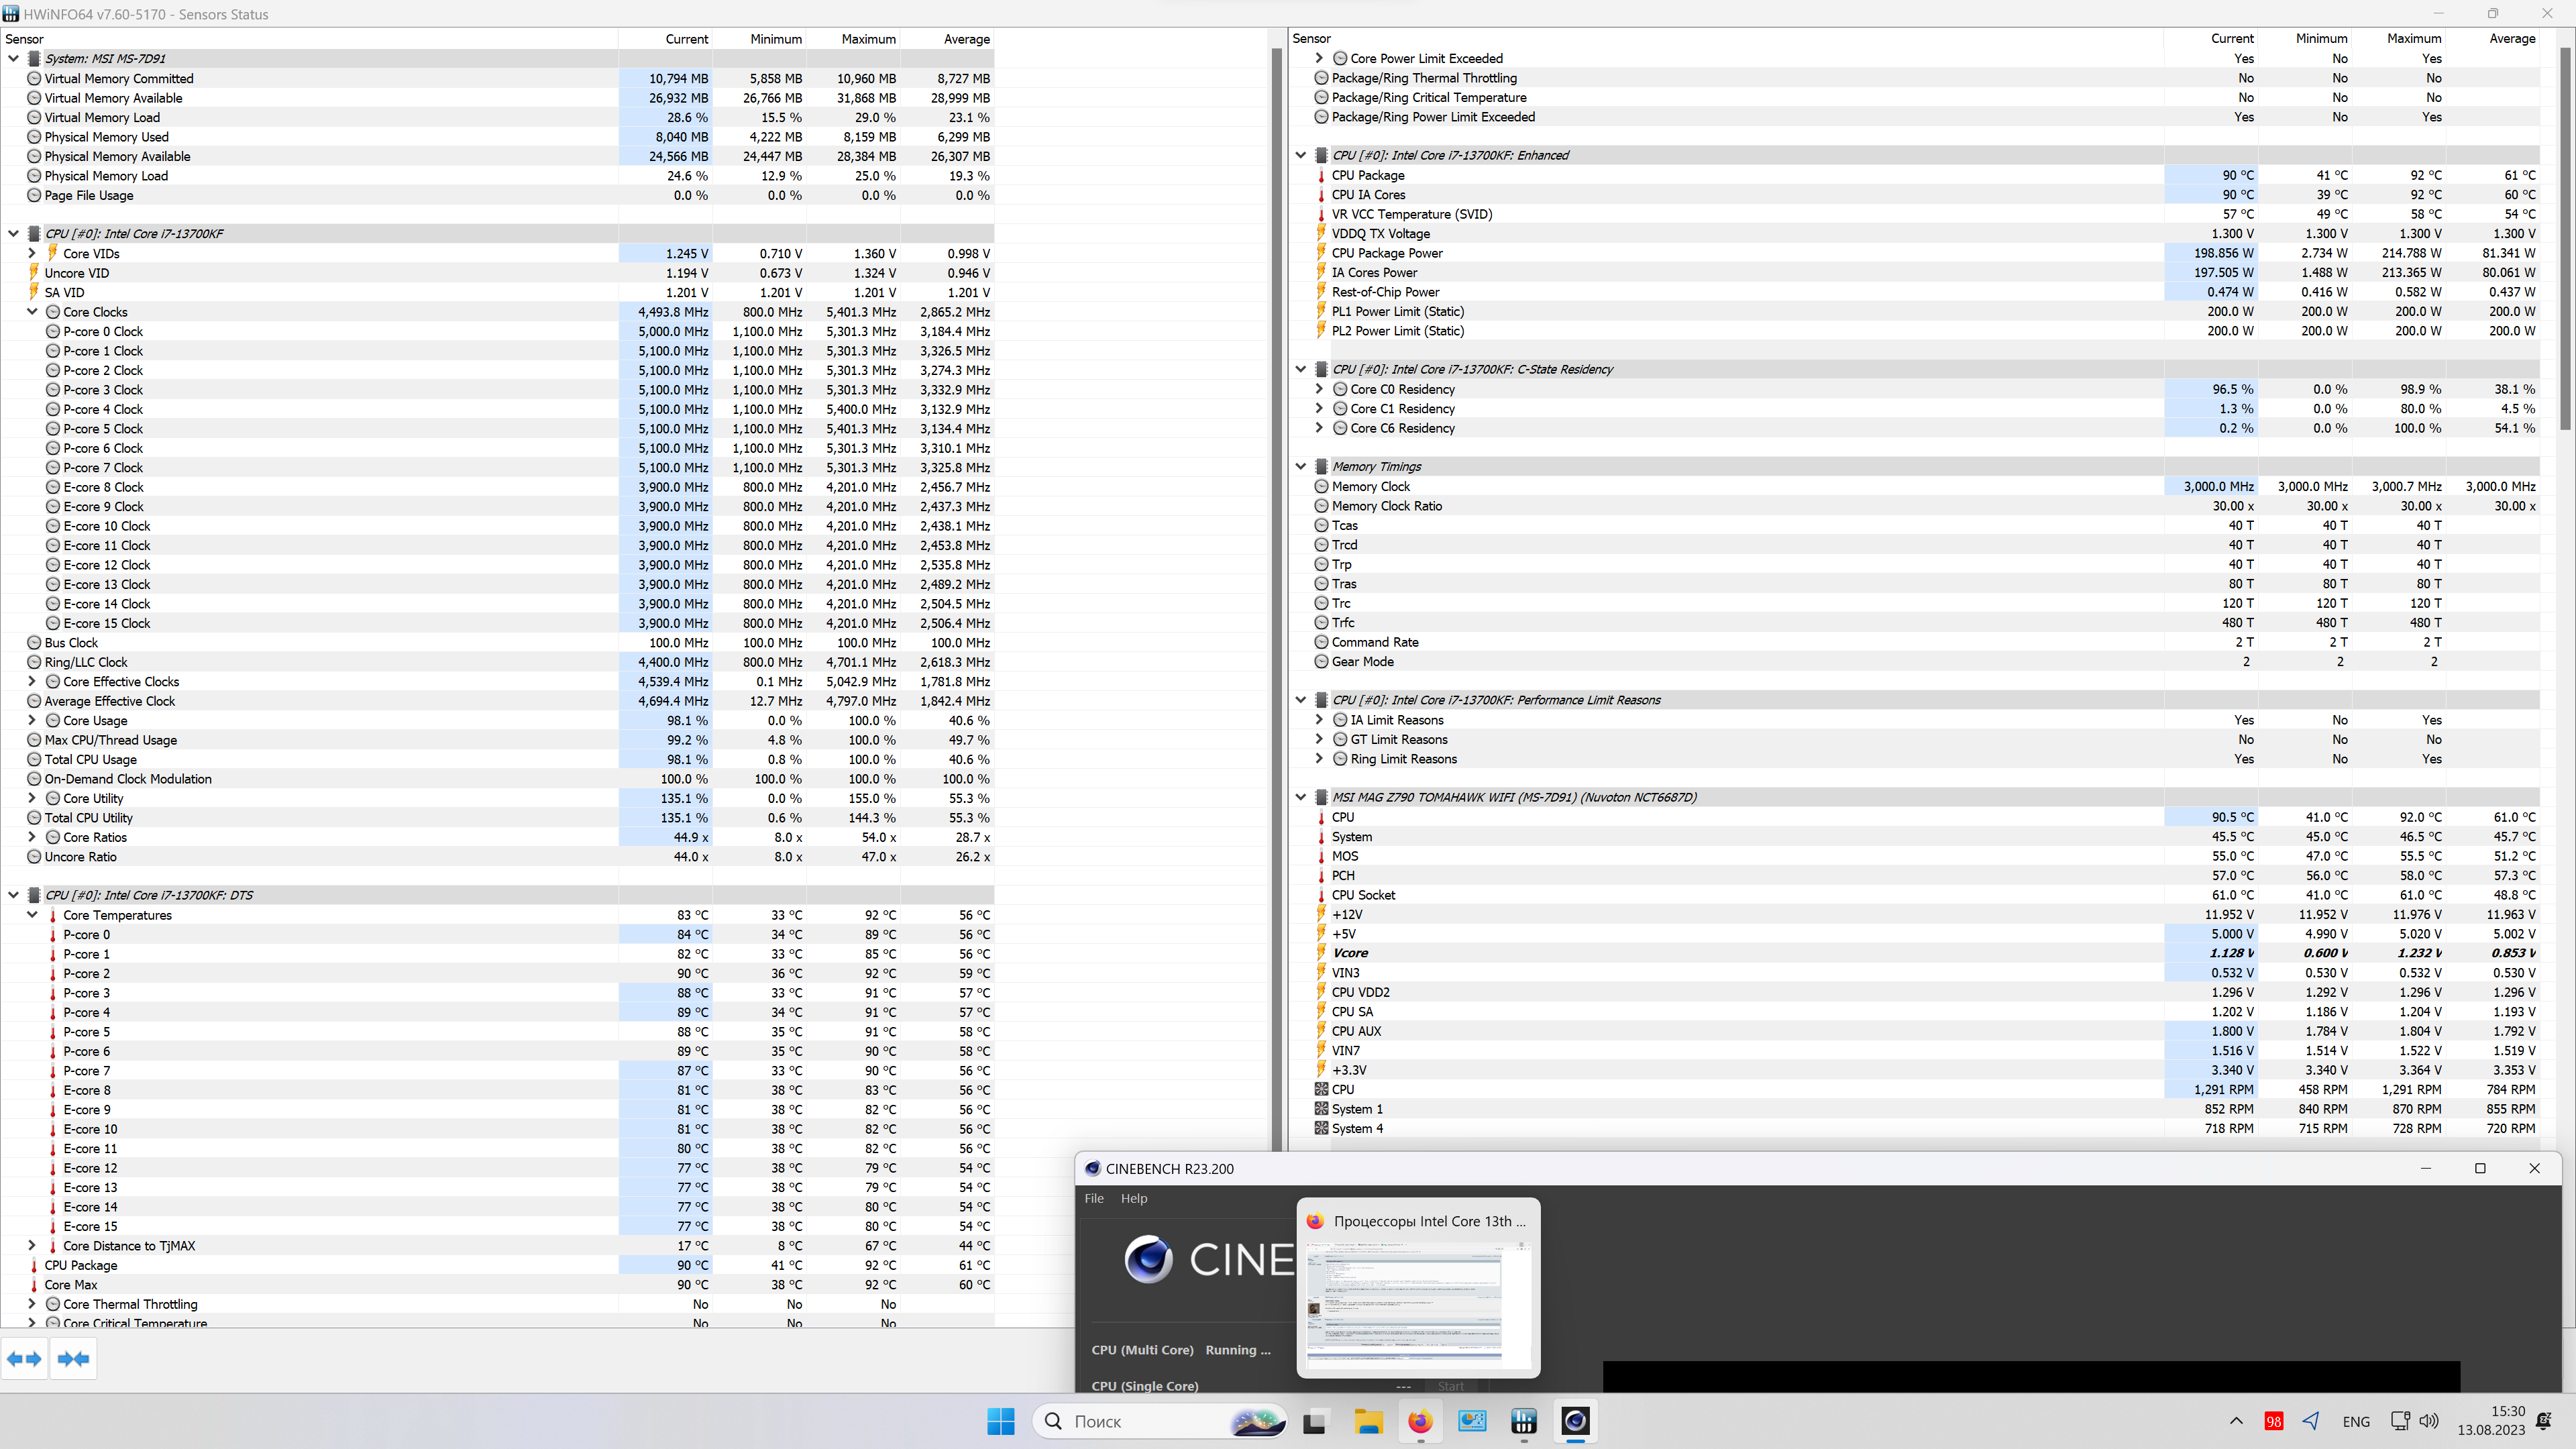Open the Cinebench Help menu

(x=1133, y=1198)
